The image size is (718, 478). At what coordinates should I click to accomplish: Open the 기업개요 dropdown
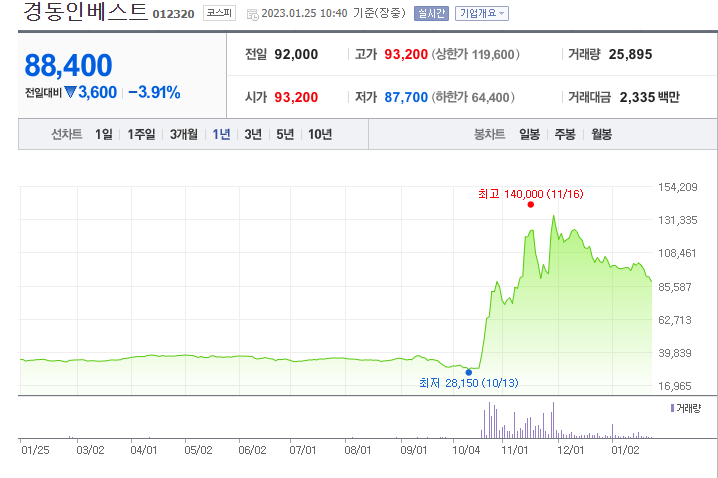tap(482, 13)
